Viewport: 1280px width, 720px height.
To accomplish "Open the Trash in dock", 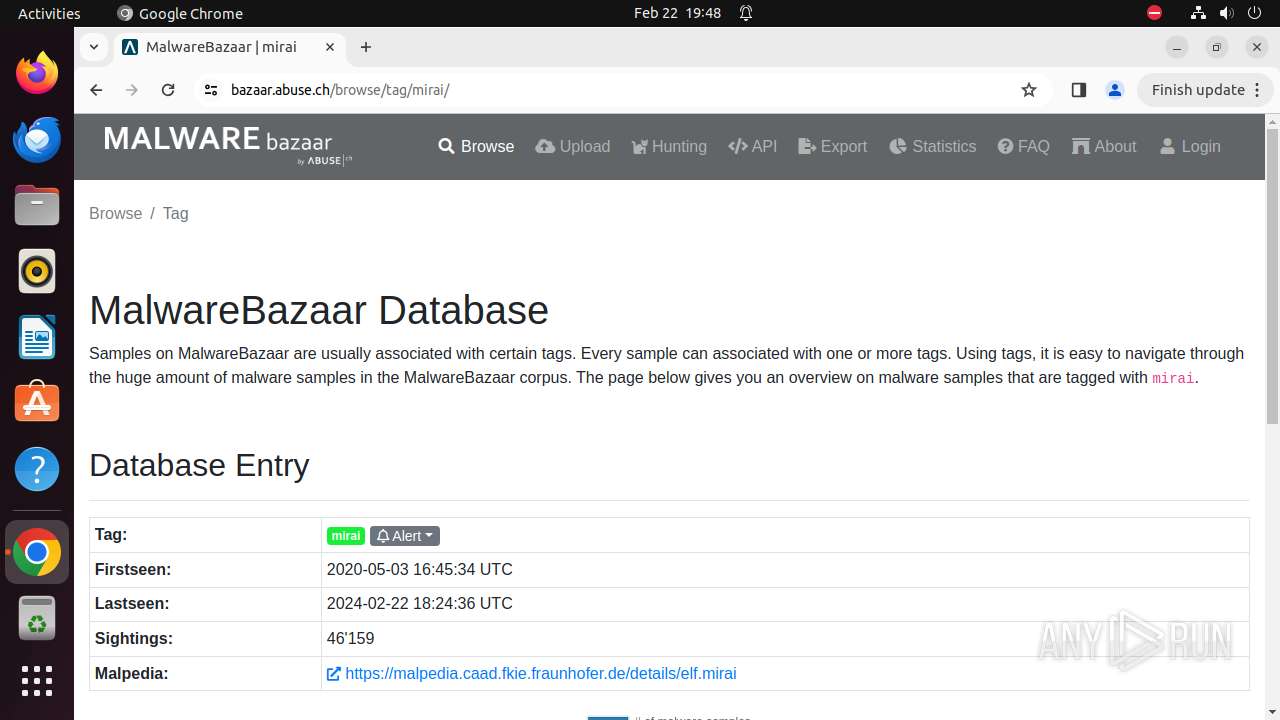I will 37,618.
